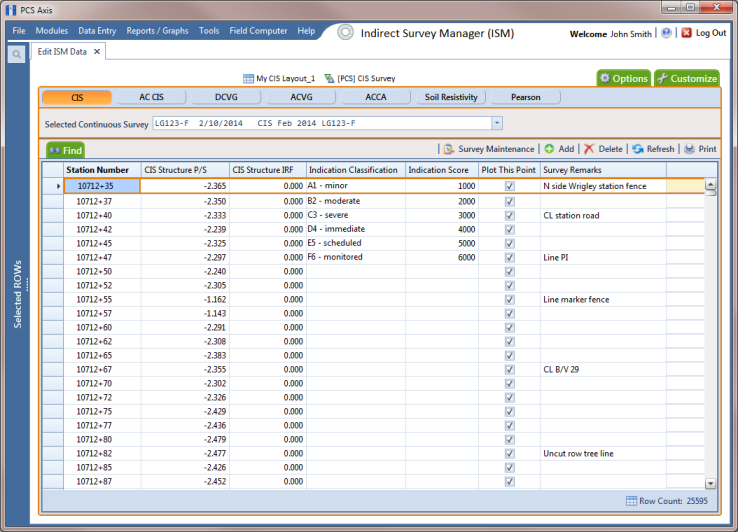The image size is (738, 532).
Task: Select the Indication Score cell 6000
Action: tap(441, 258)
